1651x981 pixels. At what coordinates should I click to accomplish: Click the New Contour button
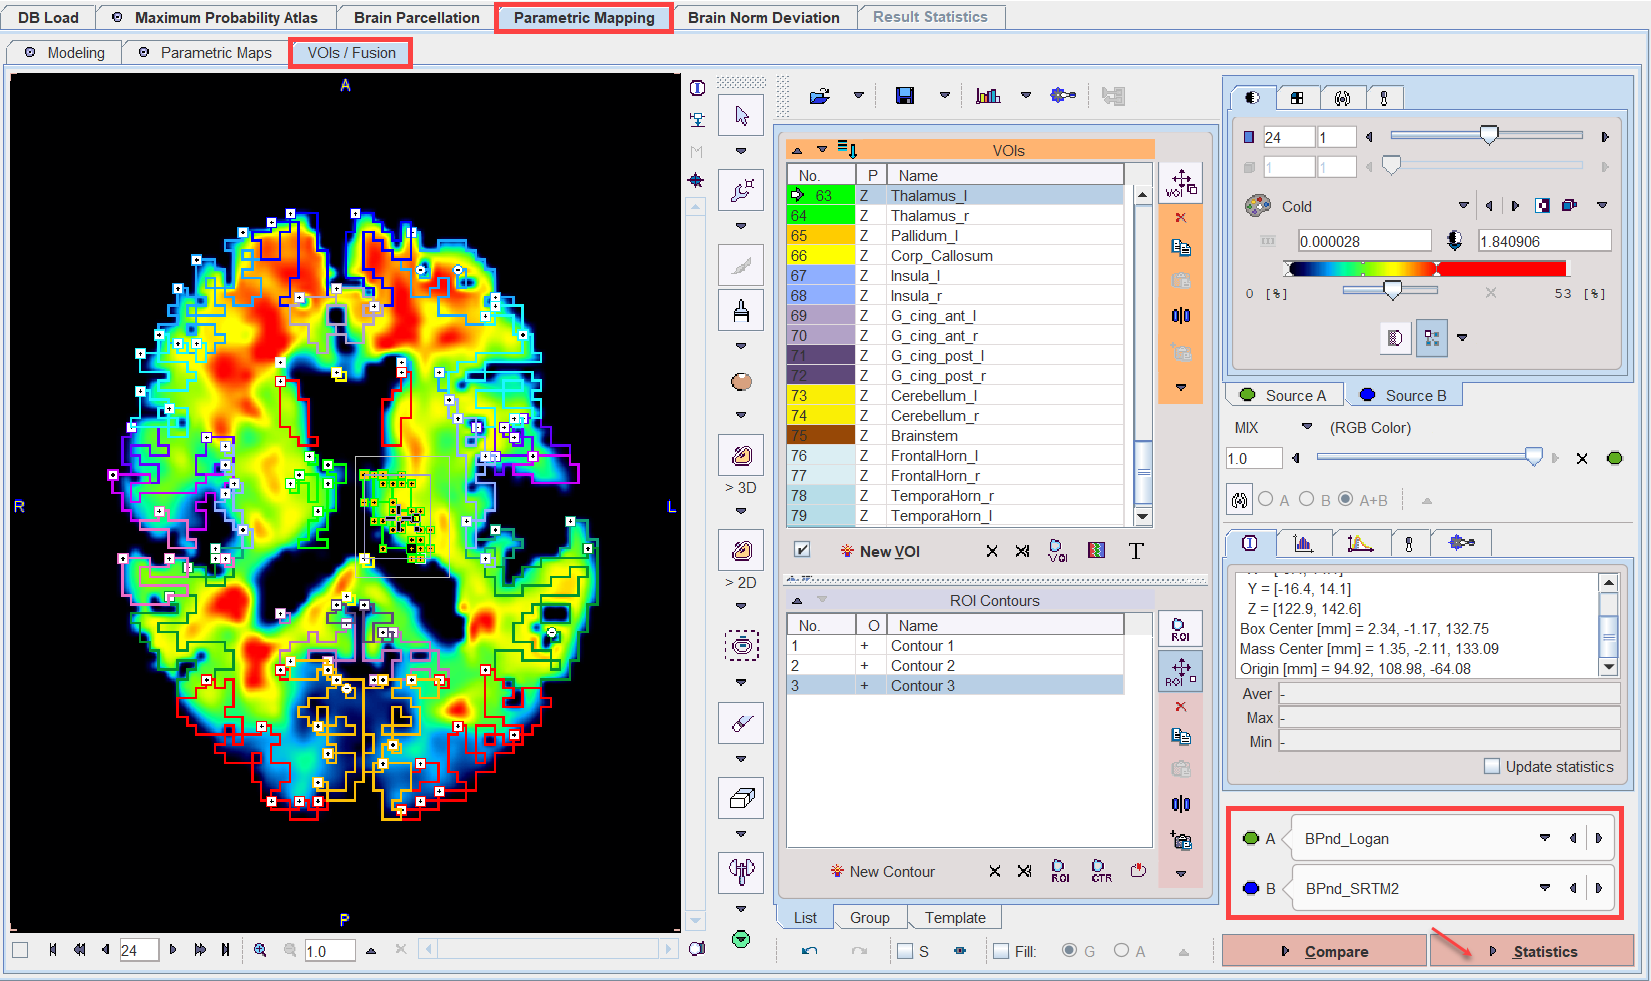[x=883, y=871]
